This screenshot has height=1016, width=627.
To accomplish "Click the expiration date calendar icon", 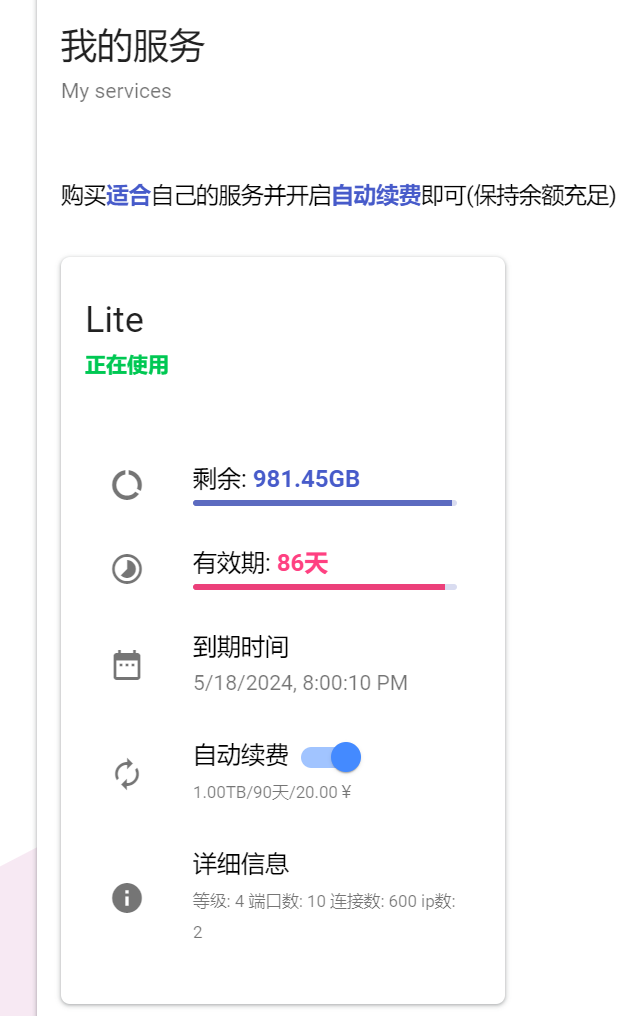I will tap(127, 665).
